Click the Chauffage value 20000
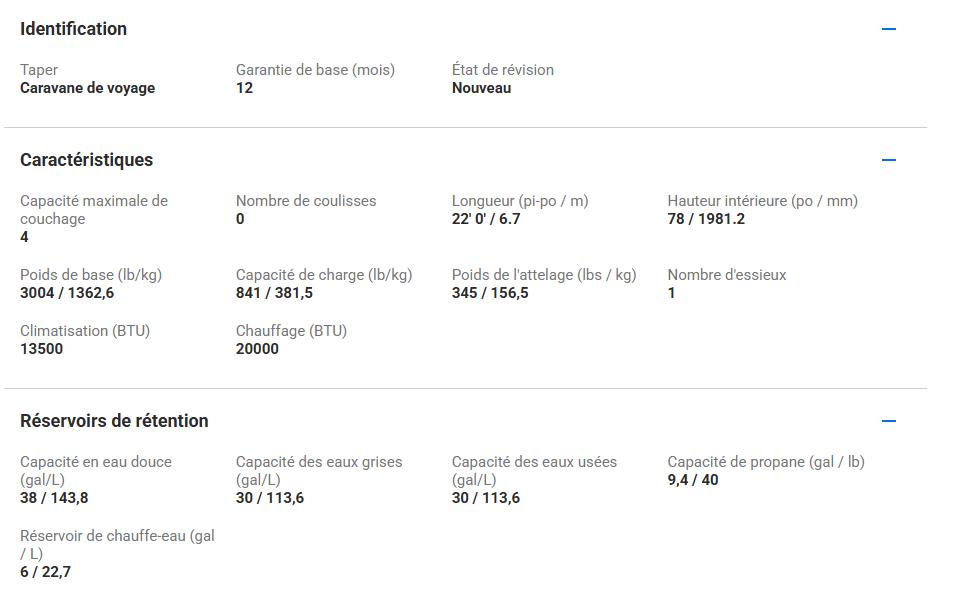Screen dimensions: 967x606 (x=257, y=349)
